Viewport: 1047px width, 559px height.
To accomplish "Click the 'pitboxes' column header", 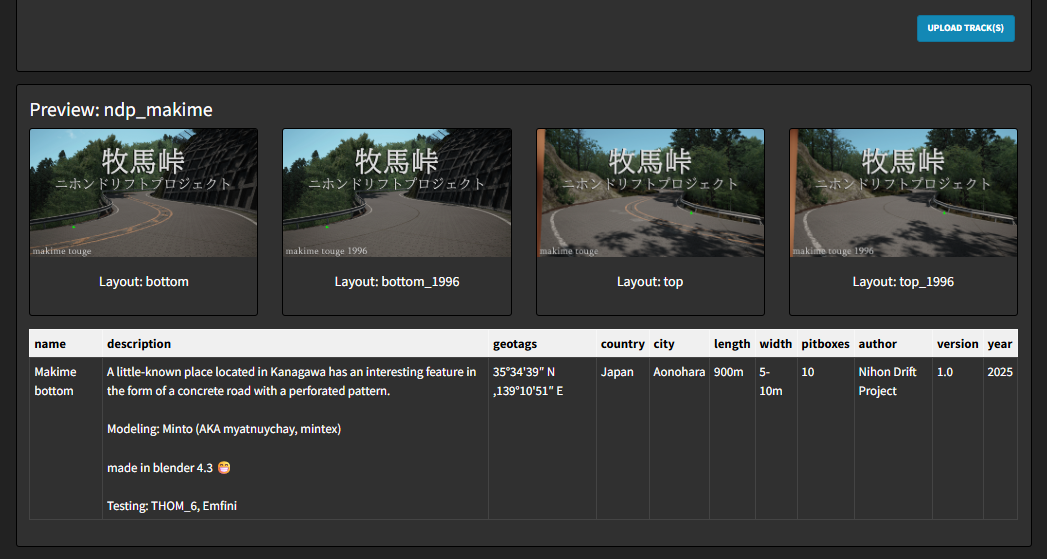I will pos(825,344).
